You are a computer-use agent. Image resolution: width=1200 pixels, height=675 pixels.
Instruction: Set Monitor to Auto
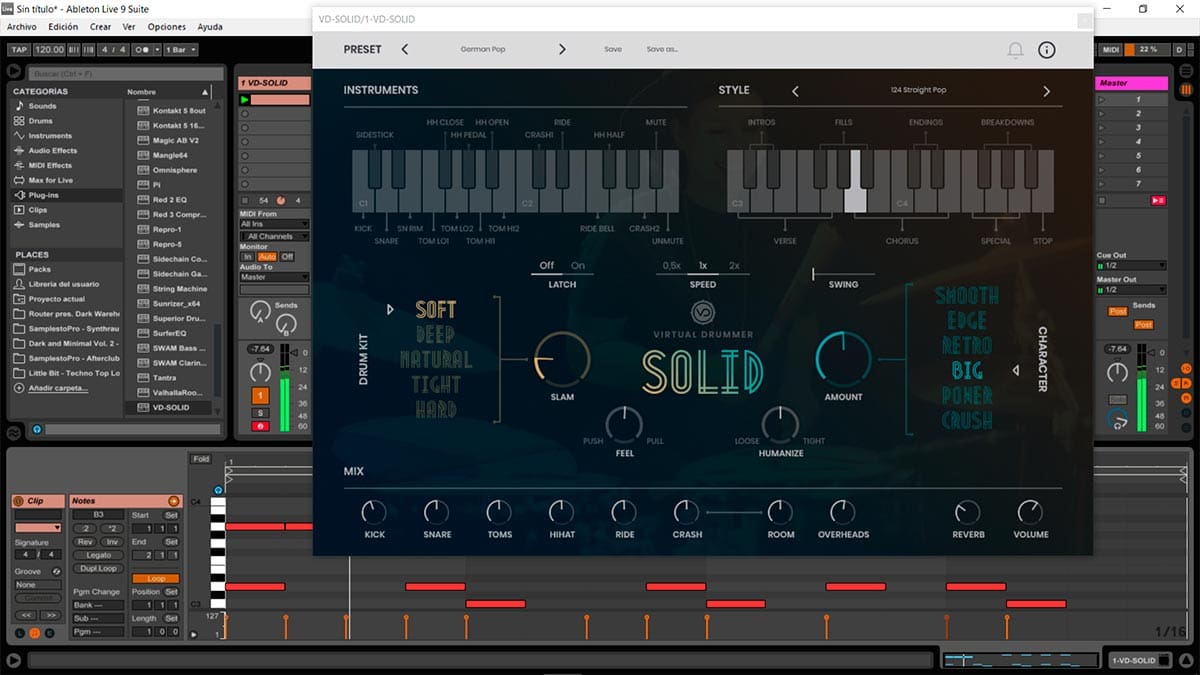[266, 257]
